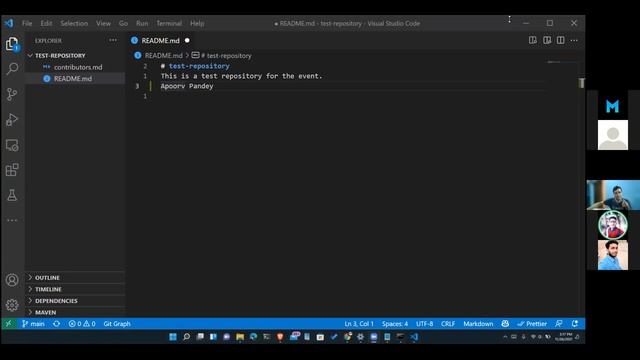640x360 pixels.
Task: Show additional activity bar views ellipsis
Action: [x=12, y=220]
